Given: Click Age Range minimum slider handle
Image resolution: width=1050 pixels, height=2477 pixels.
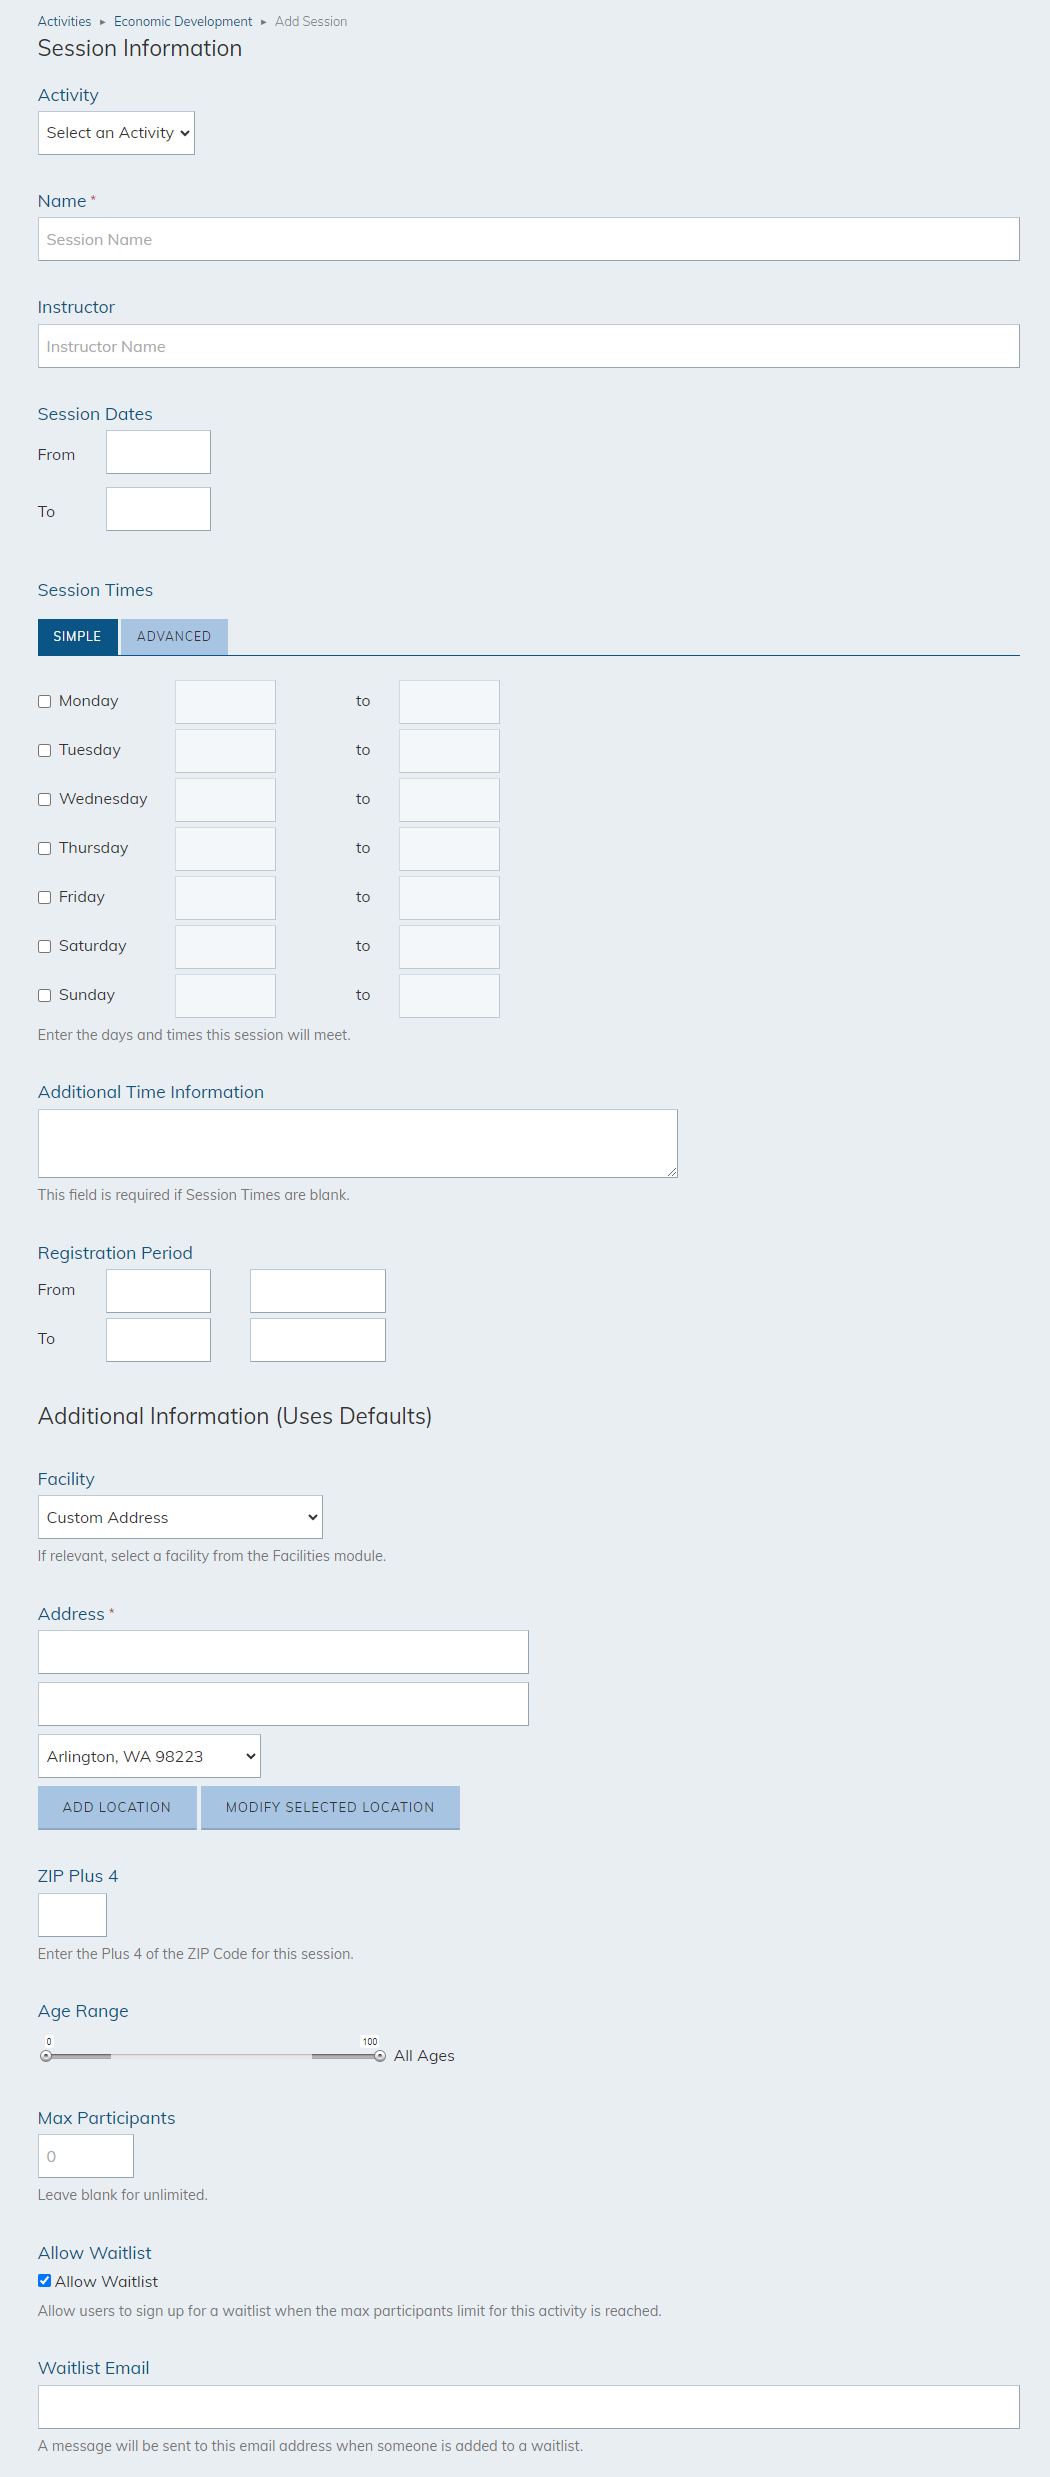Looking at the screenshot, I should 46,2056.
